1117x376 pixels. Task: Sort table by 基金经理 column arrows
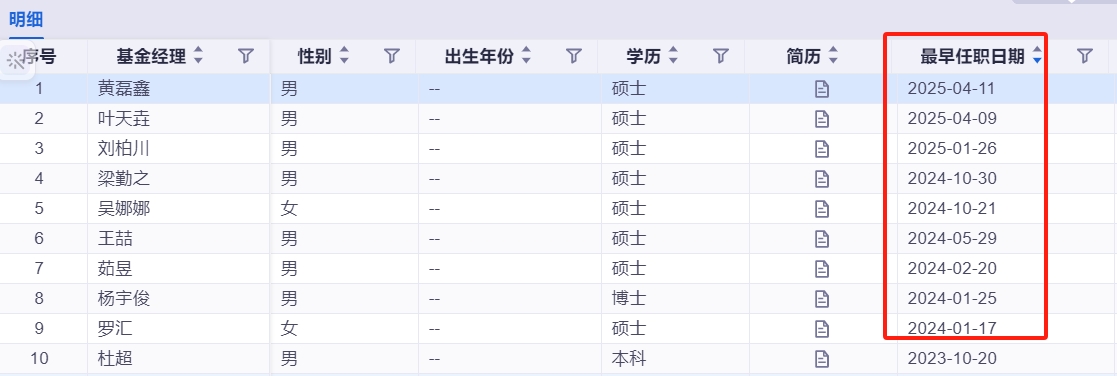click(x=198, y=56)
